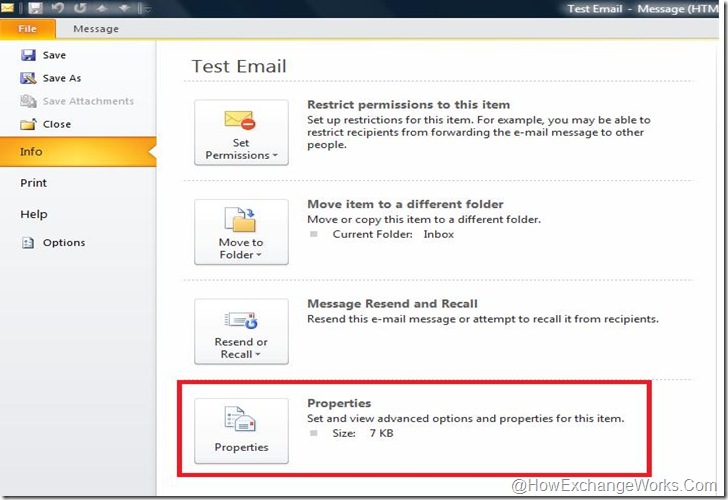Image resolution: width=728 pixels, height=500 pixels.
Task: Click the Redo arrow in title bar
Action: click(80, 8)
